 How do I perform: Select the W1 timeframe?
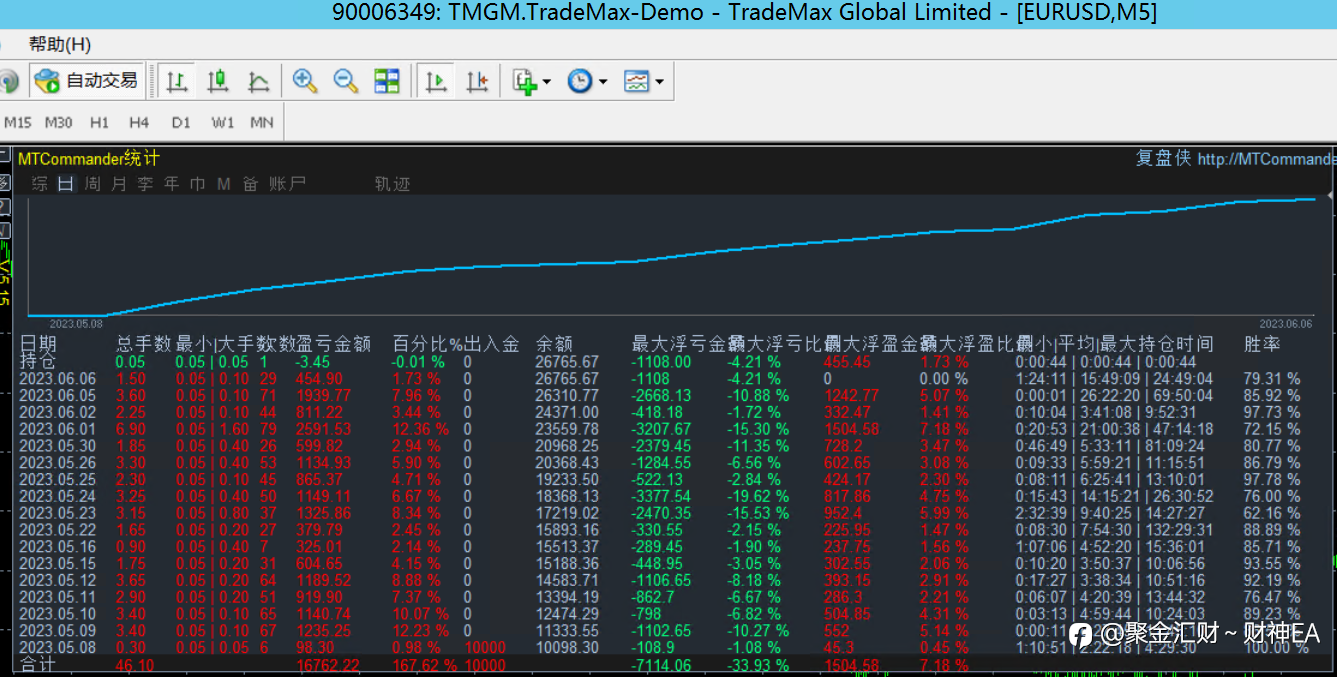[x=222, y=122]
